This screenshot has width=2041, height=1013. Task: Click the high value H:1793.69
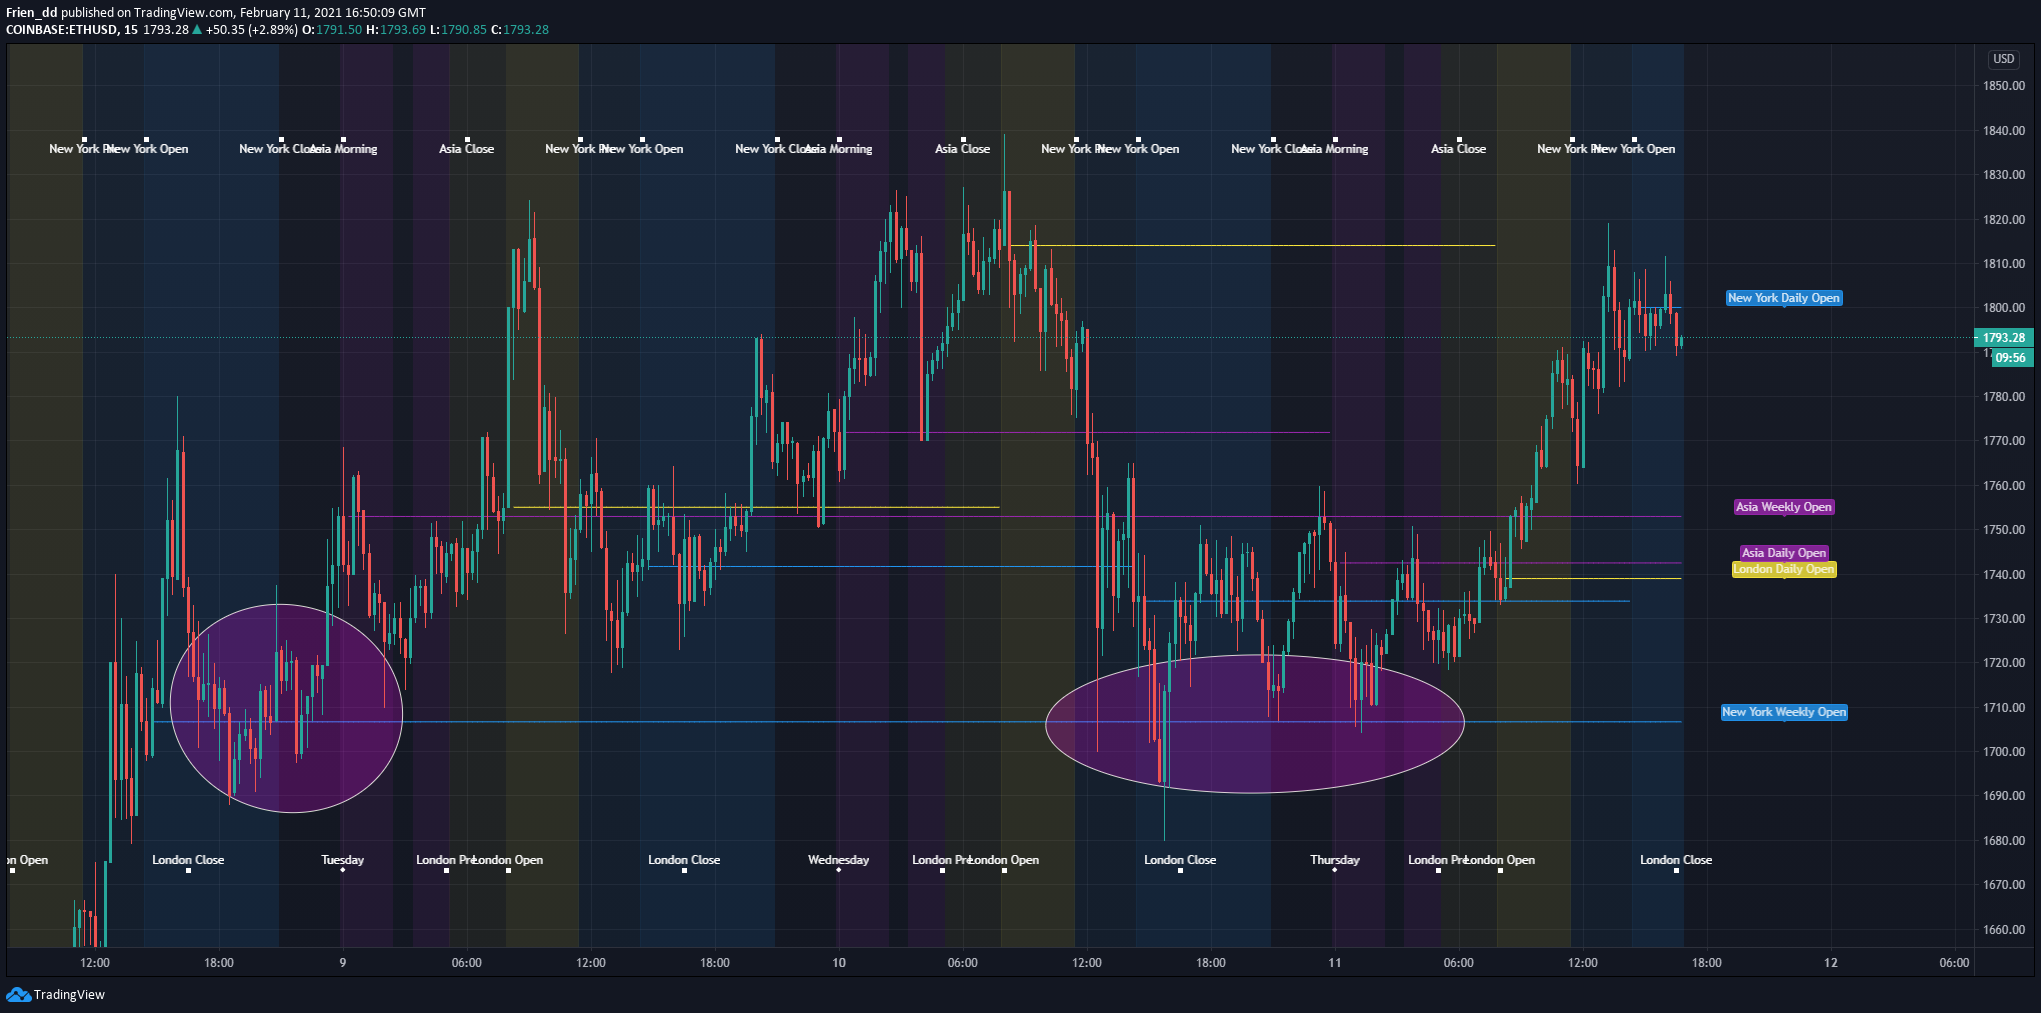click(x=396, y=30)
